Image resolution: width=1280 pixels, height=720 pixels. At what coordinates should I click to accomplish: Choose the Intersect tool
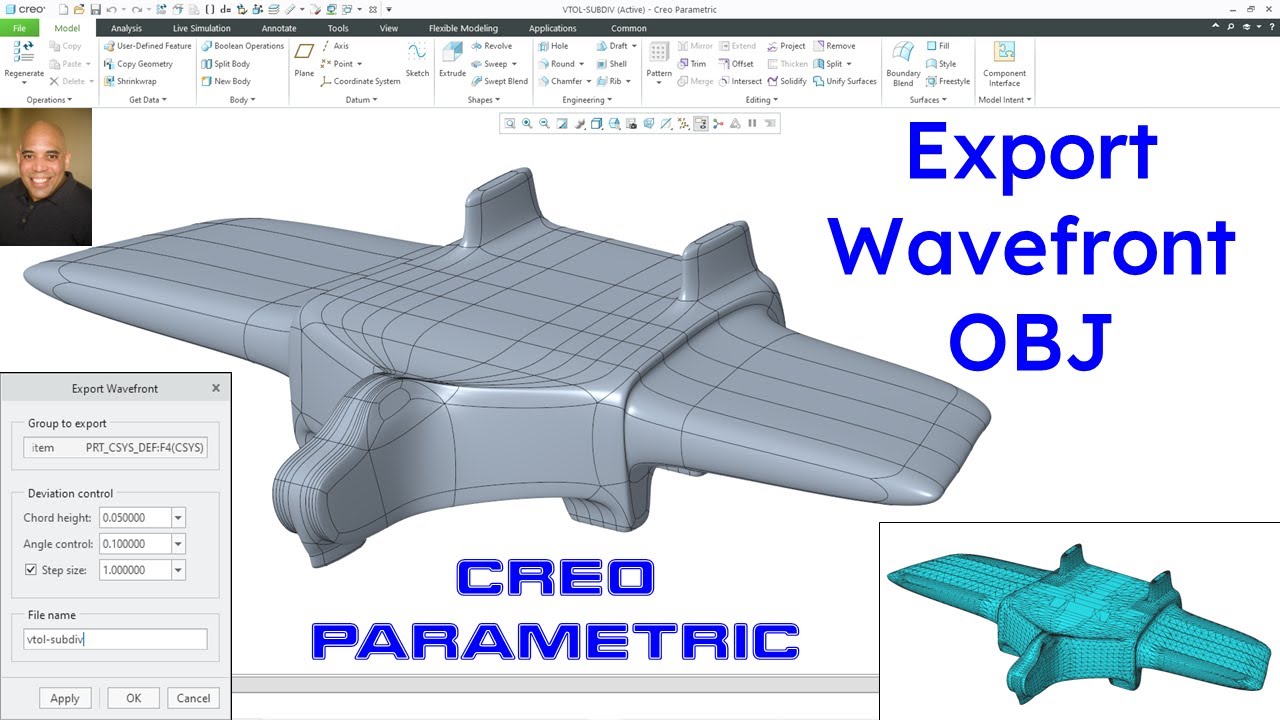[740, 81]
